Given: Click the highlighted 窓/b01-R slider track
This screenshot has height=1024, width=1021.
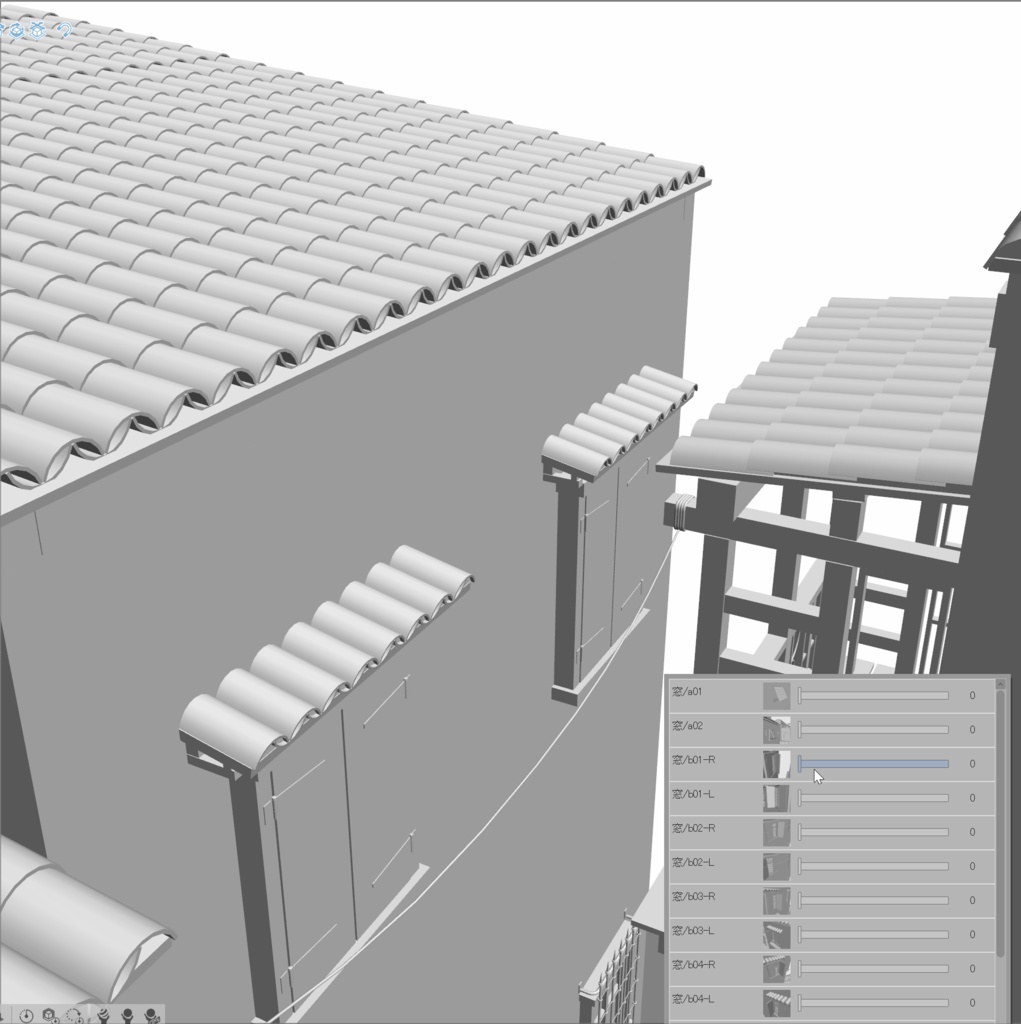Looking at the screenshot, I should click(873, 763).
